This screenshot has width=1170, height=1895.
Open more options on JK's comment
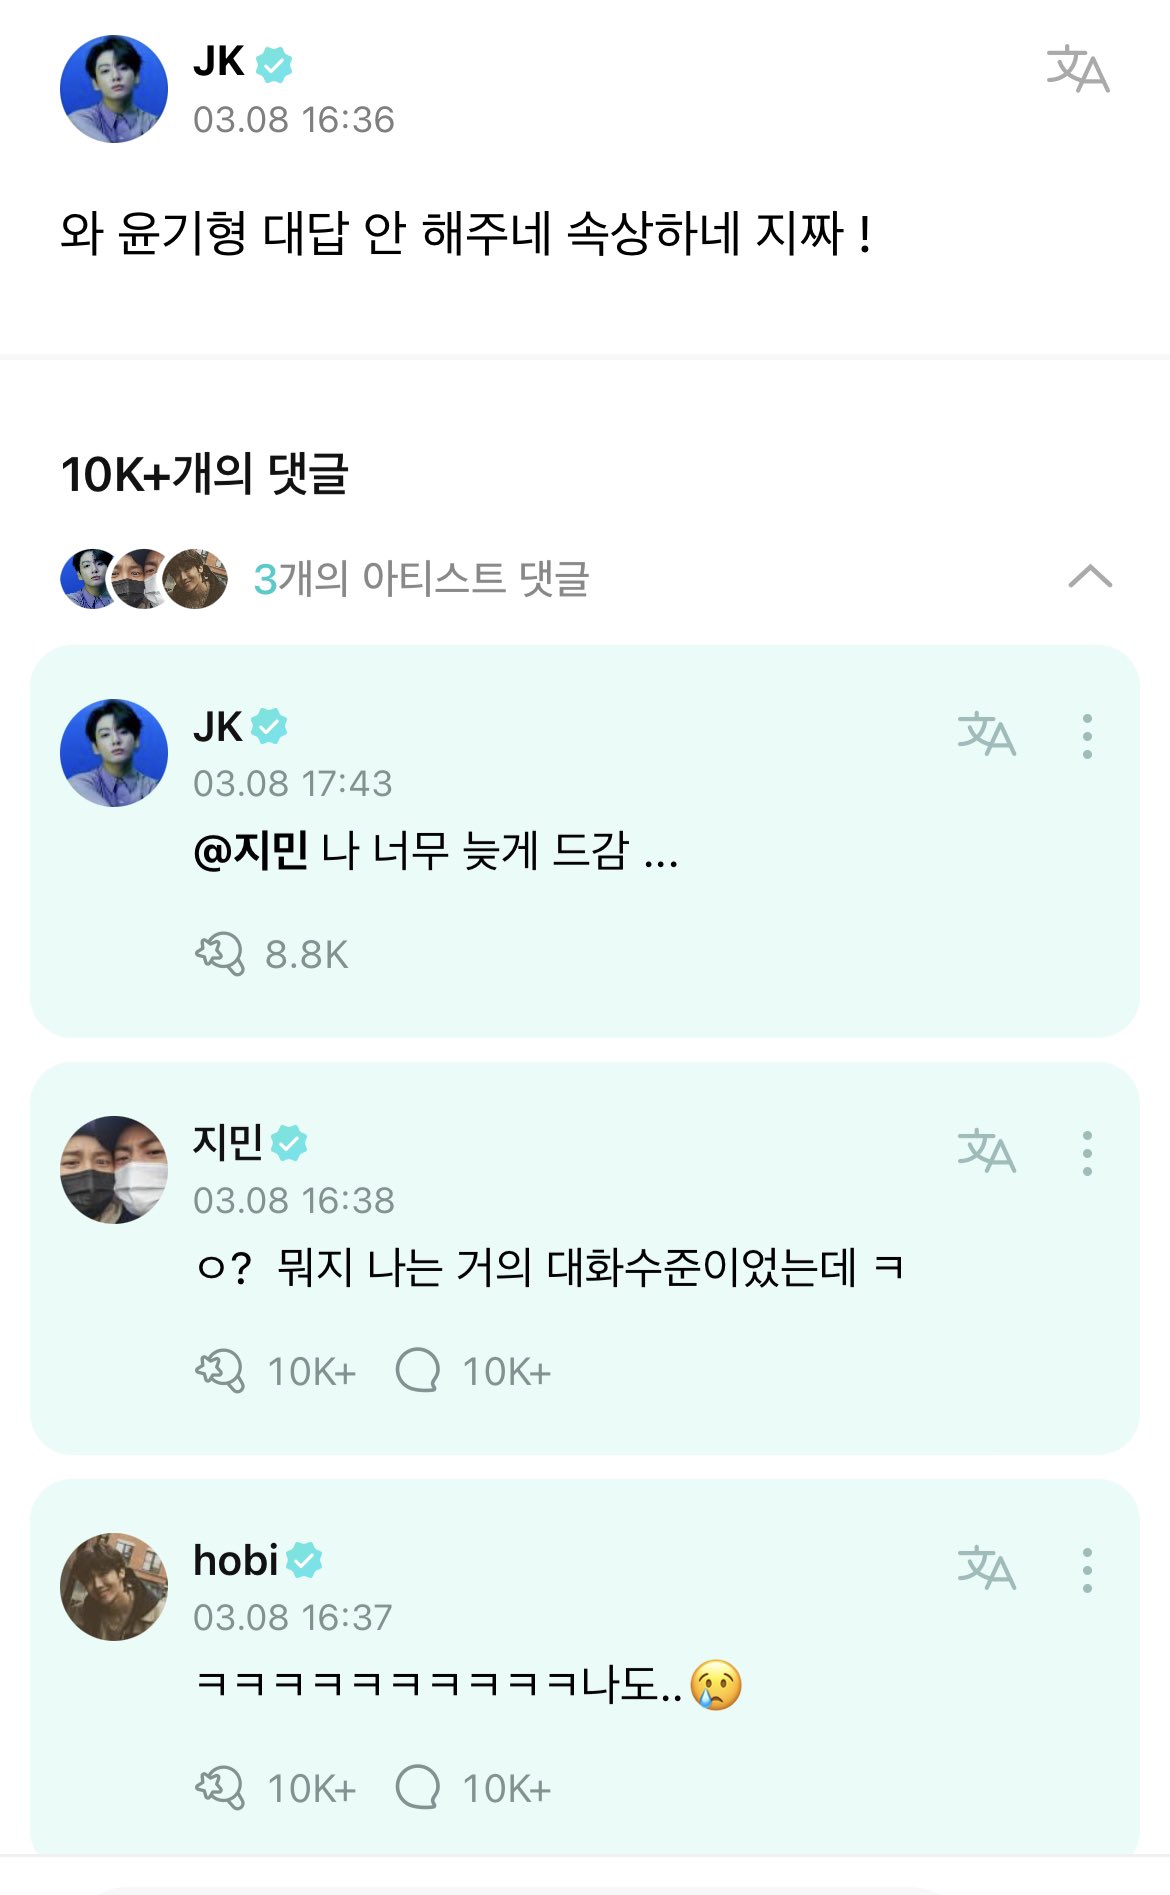[1087, 736]
